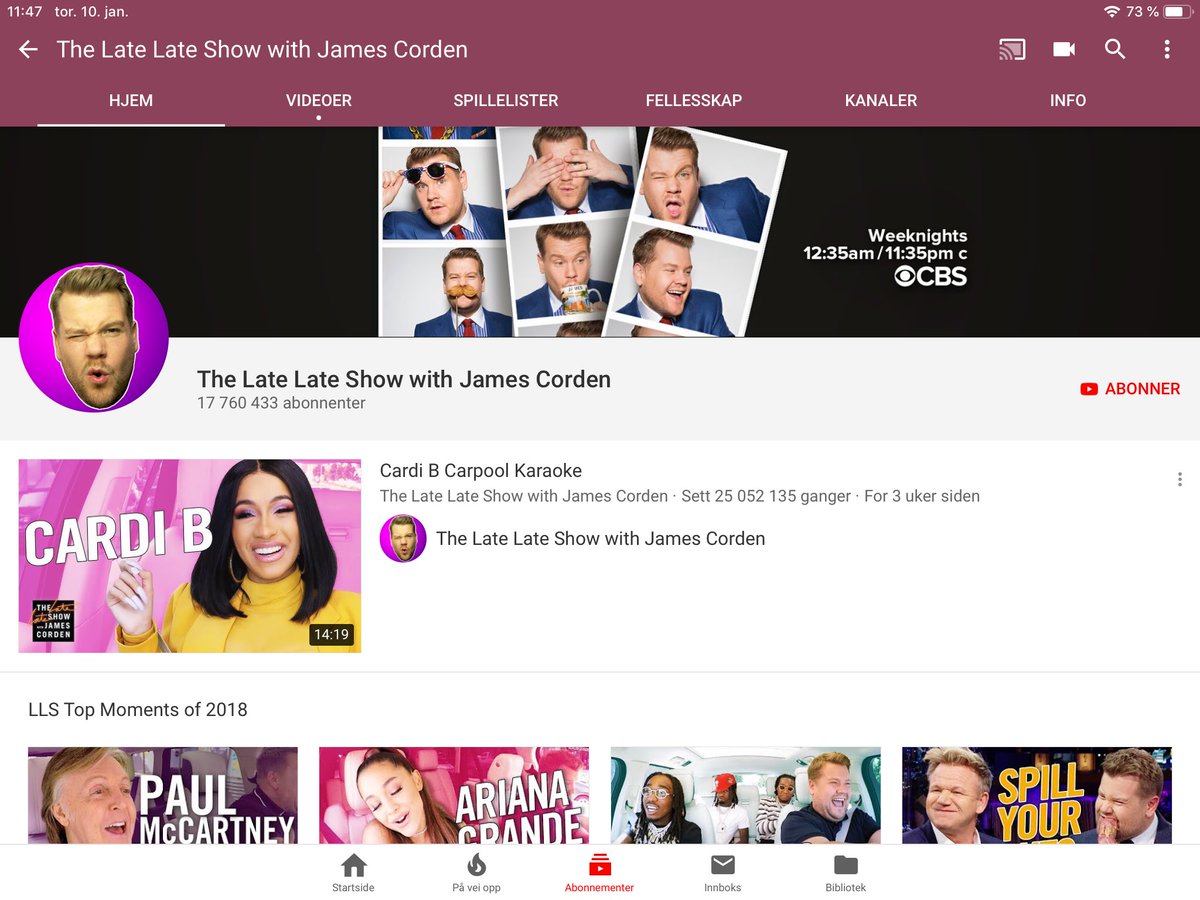Open search with the magnifier icon
The width and height of the screenshot is (1200, 900).
coord(1115,49)
